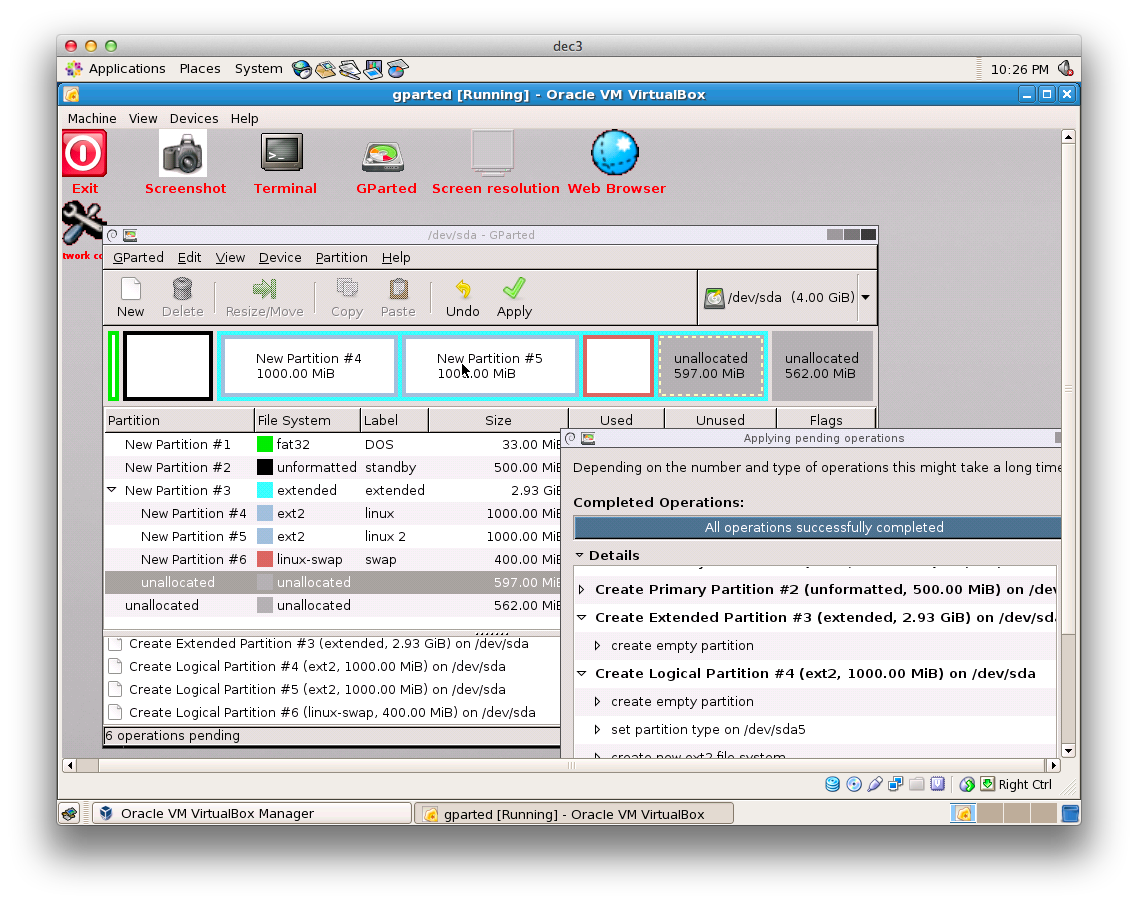
Task: Open the network config wrench icon
Action: (82, 223)
